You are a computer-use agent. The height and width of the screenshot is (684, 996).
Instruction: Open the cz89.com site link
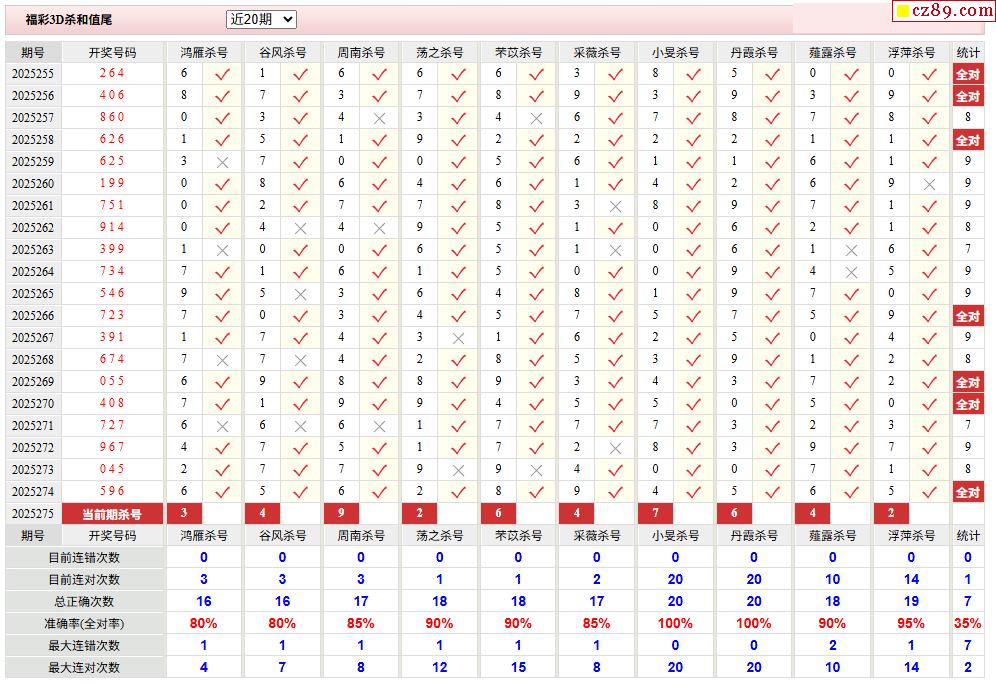(950, 11)
